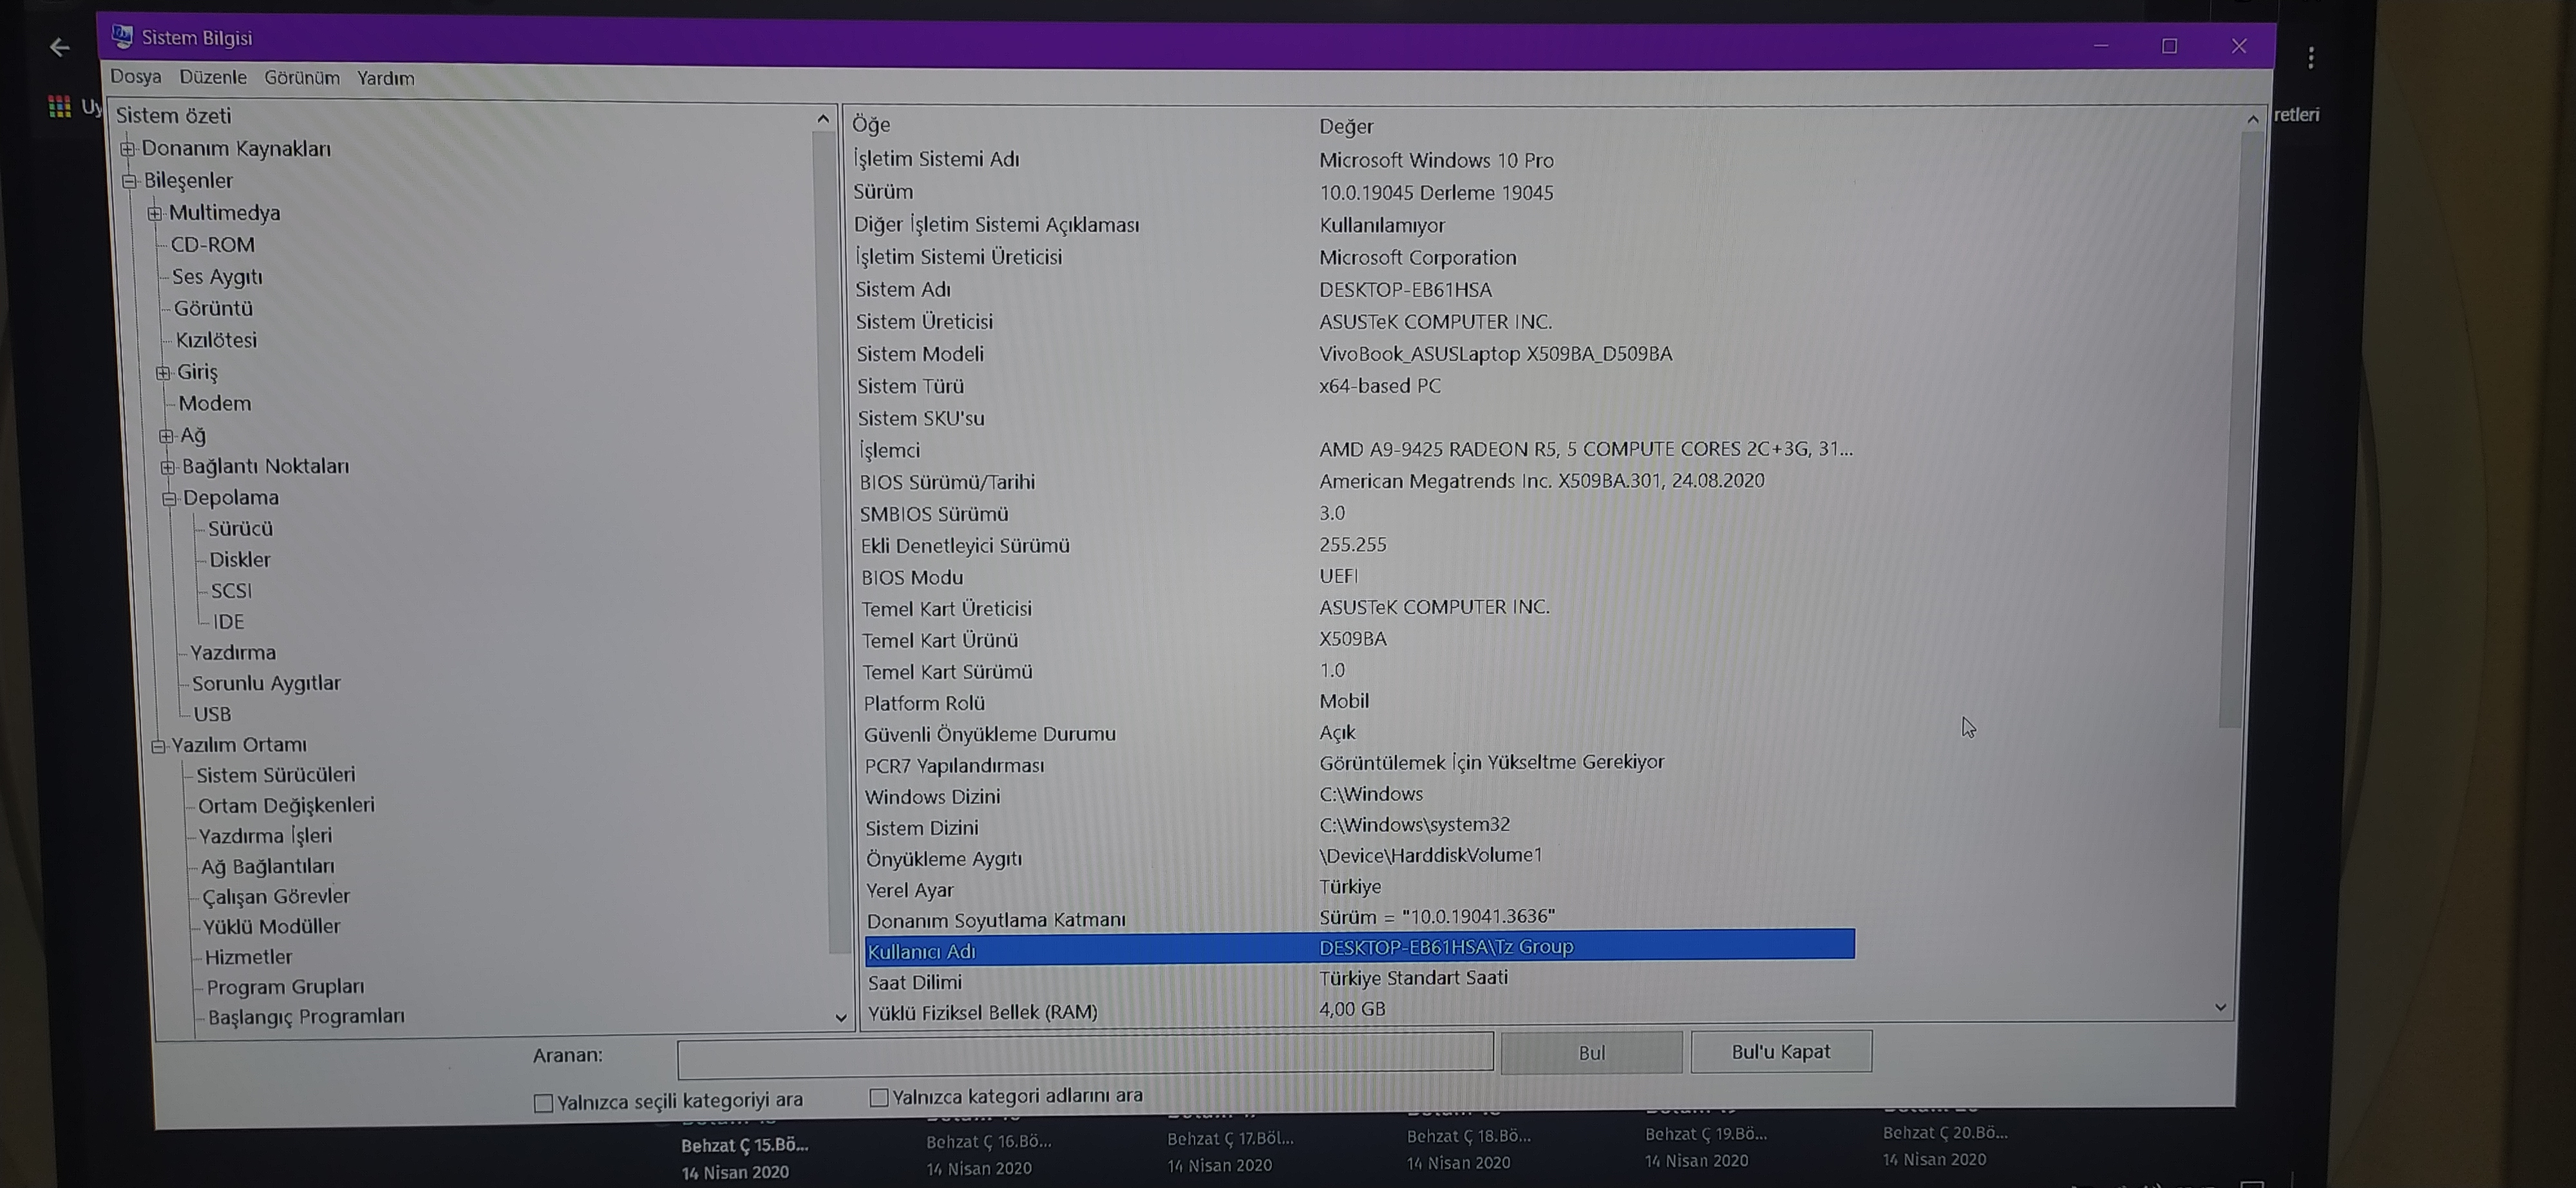Open Behzat Ç 19.Bö... item behind window
This screenshot has width=2576, height=1188.
tap(1706, 1134)
